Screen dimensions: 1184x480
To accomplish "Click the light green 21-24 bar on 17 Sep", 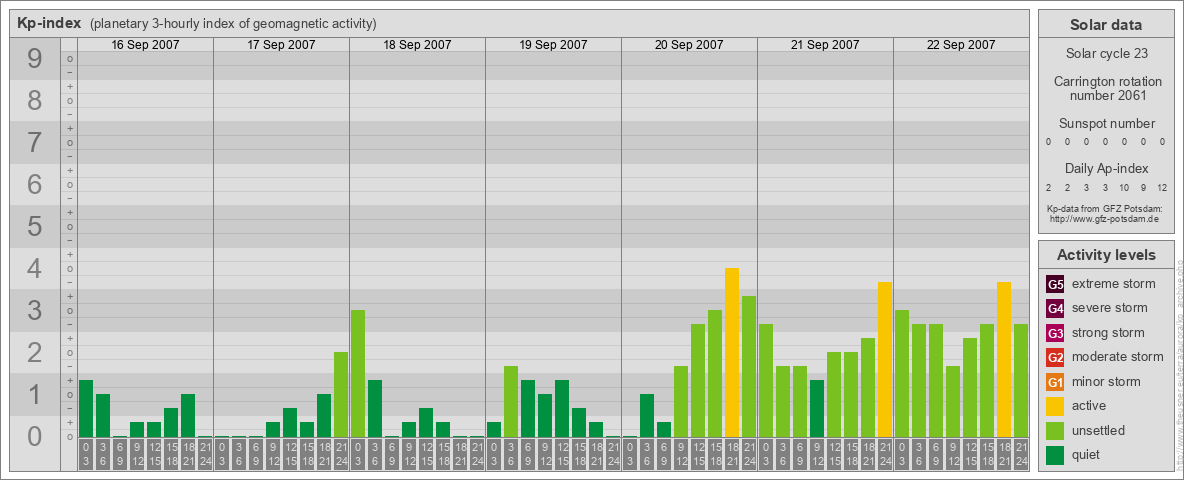I will pos(341,395).
